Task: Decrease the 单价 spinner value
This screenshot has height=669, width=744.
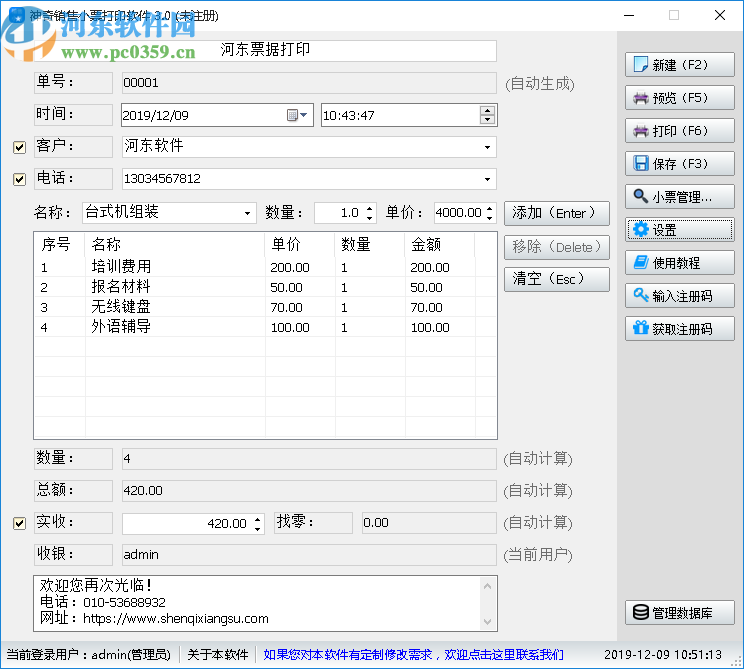Action: tap(490, 217)
